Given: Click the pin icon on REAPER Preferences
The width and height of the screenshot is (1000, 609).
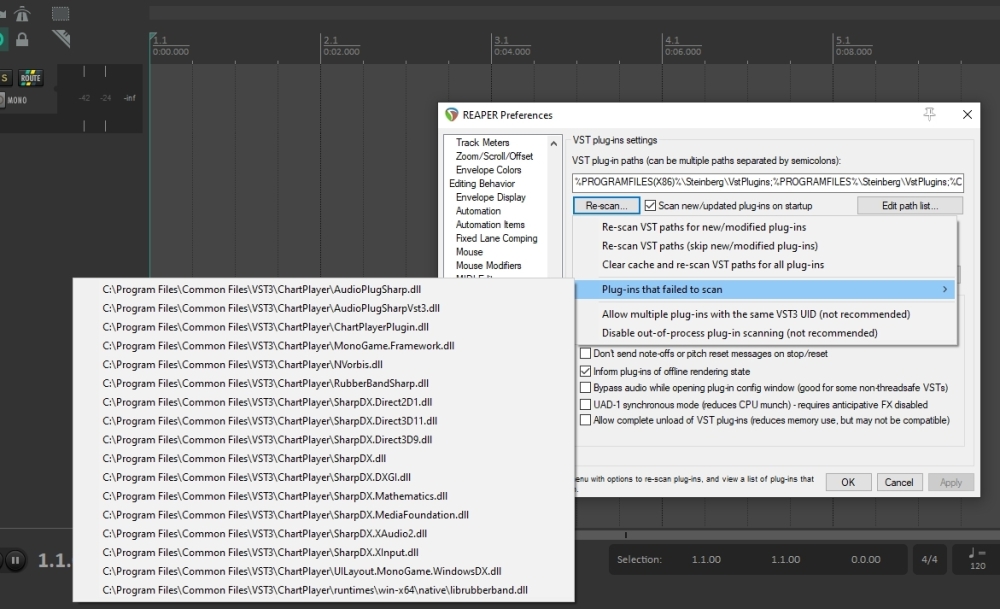Looking at the screenshot, I should 929,115.
